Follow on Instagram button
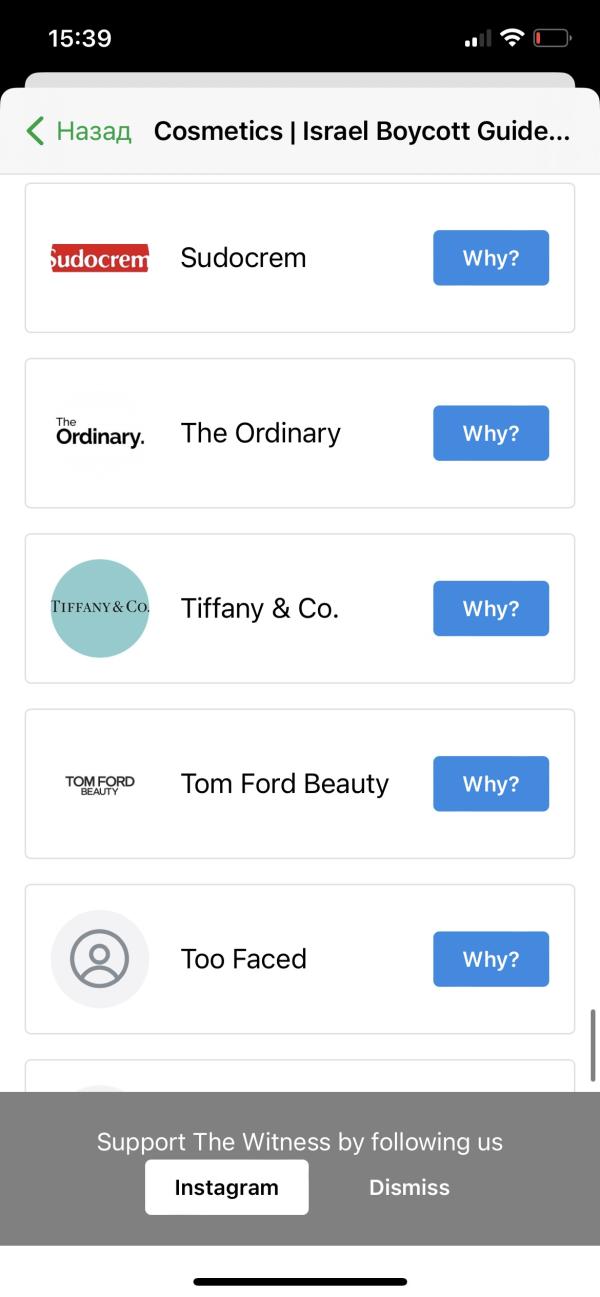The width and height of the screenshot is (600, 1297). click(226, 1187)
